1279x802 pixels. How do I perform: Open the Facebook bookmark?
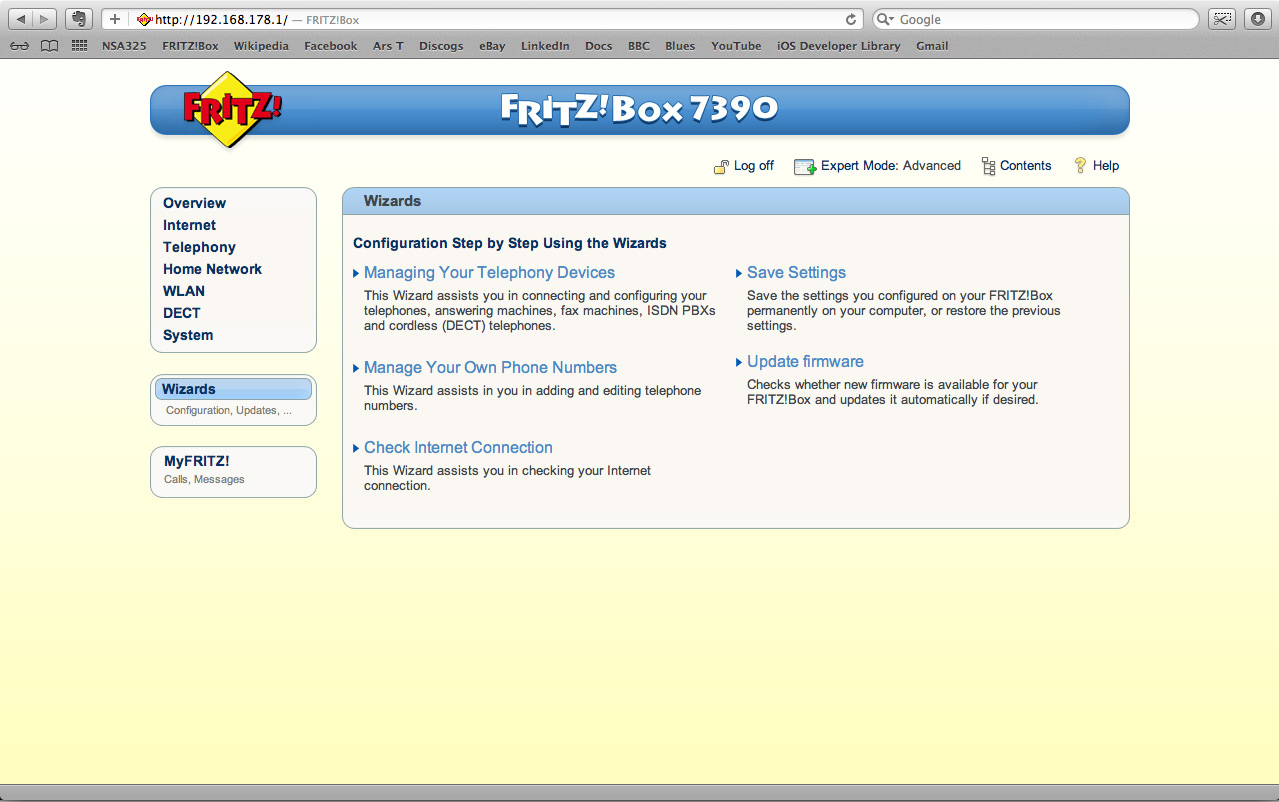click(x=331, y=46)
